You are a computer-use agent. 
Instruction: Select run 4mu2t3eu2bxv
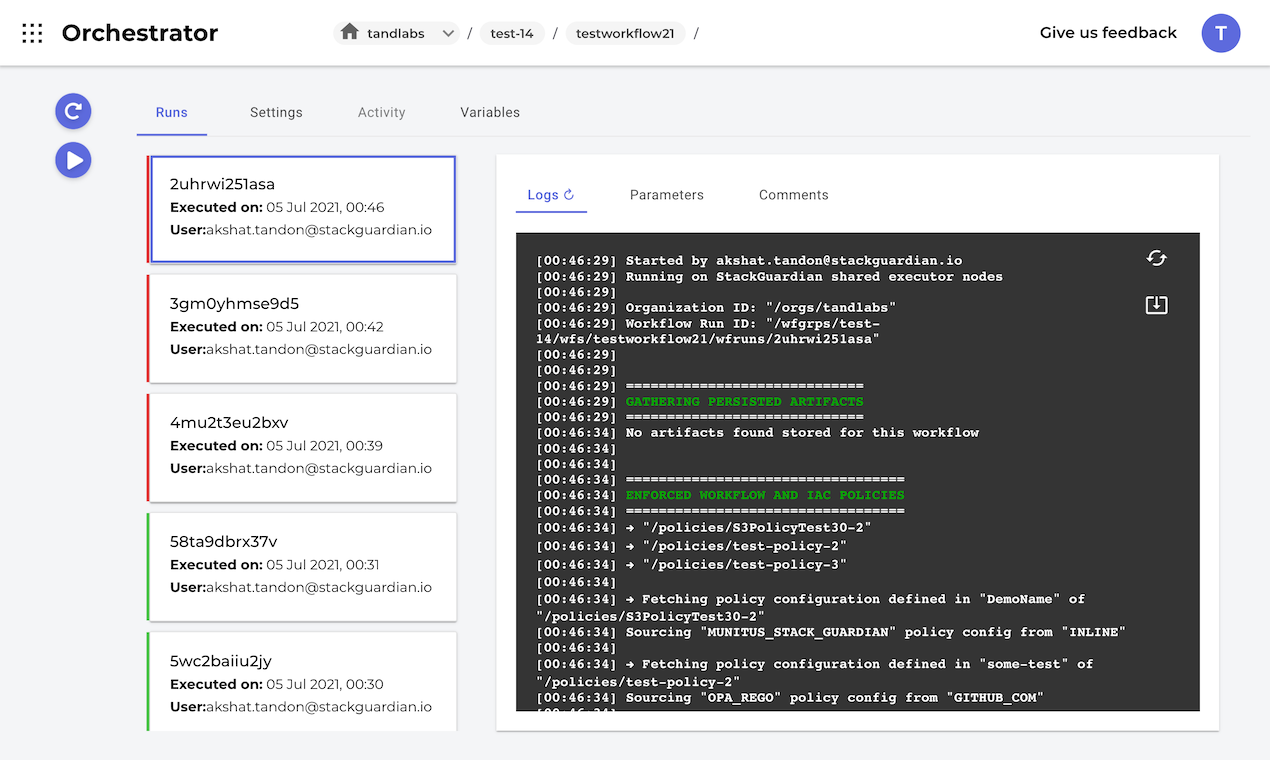[x=302, y=447]
